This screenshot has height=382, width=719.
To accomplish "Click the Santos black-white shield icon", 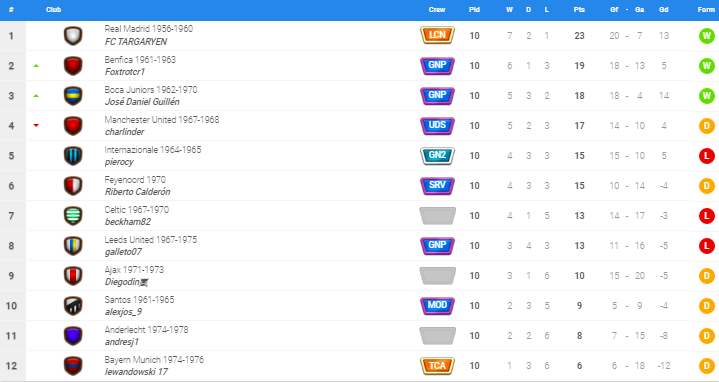I will 73,305.
